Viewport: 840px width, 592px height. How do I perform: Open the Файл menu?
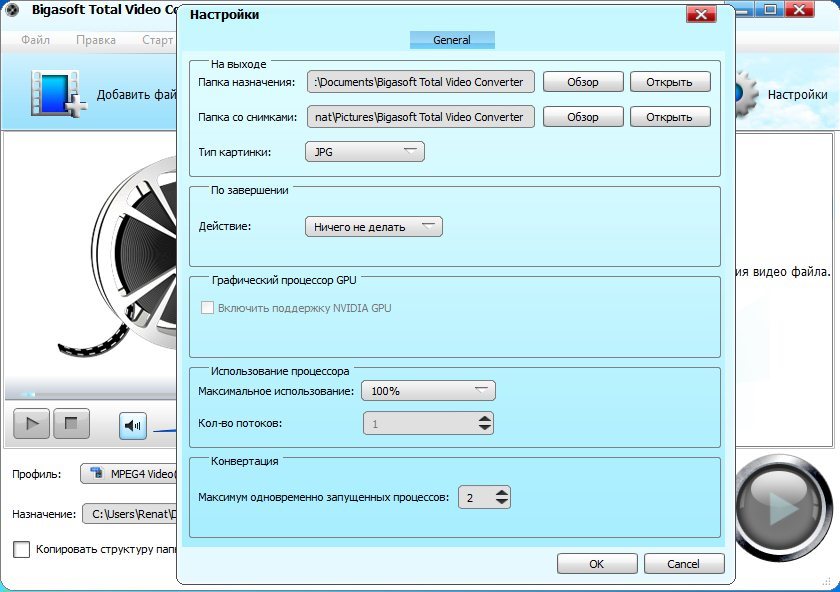[35, 40]
